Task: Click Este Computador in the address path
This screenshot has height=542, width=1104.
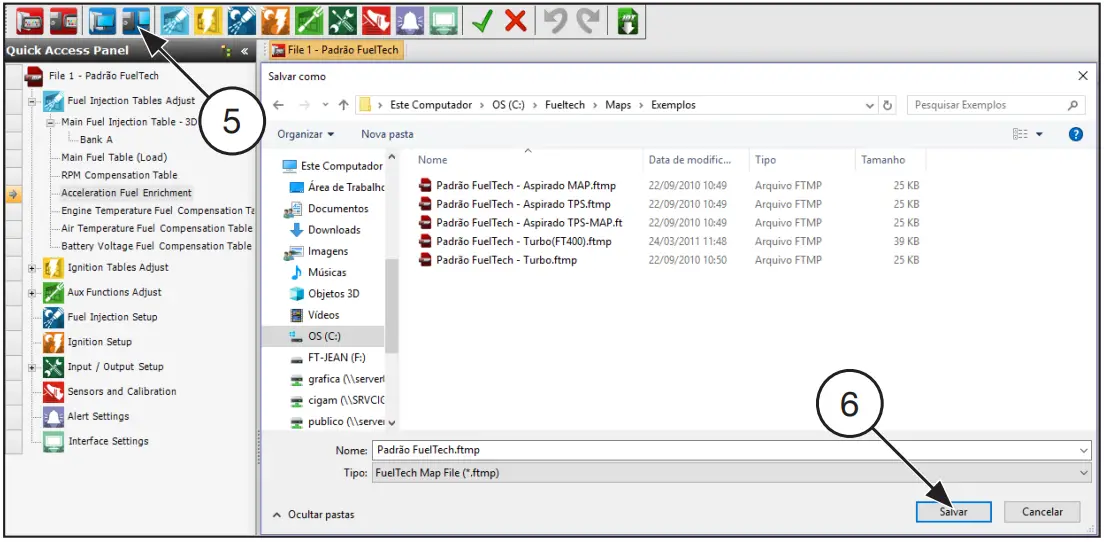Action: click(432, 105)
